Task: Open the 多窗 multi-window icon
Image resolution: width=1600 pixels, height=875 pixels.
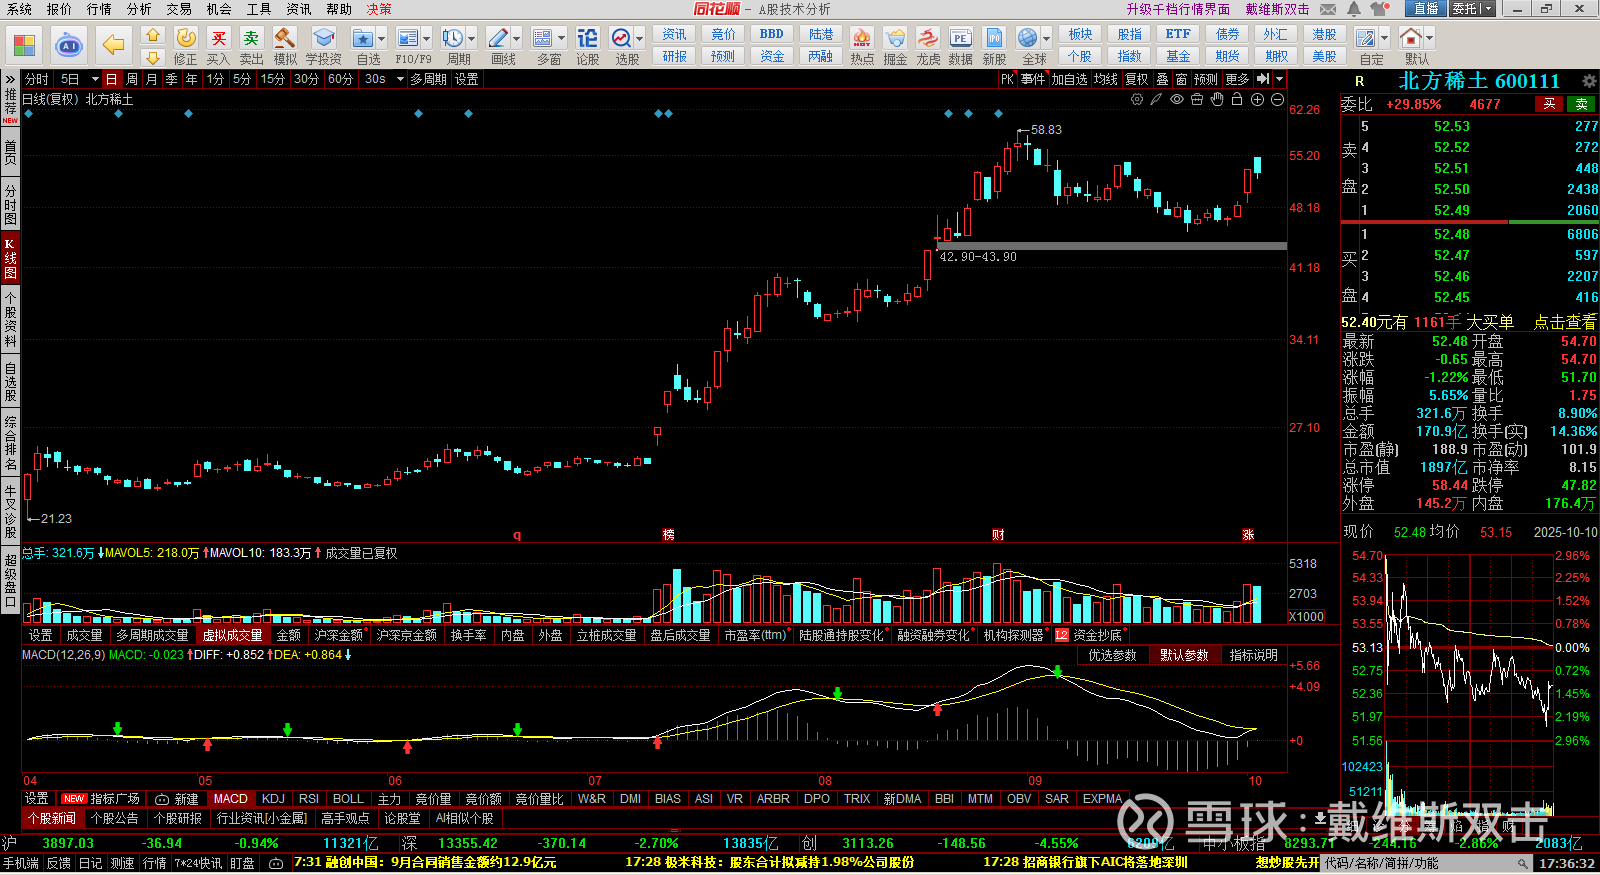Action: (x=543, y=38)
